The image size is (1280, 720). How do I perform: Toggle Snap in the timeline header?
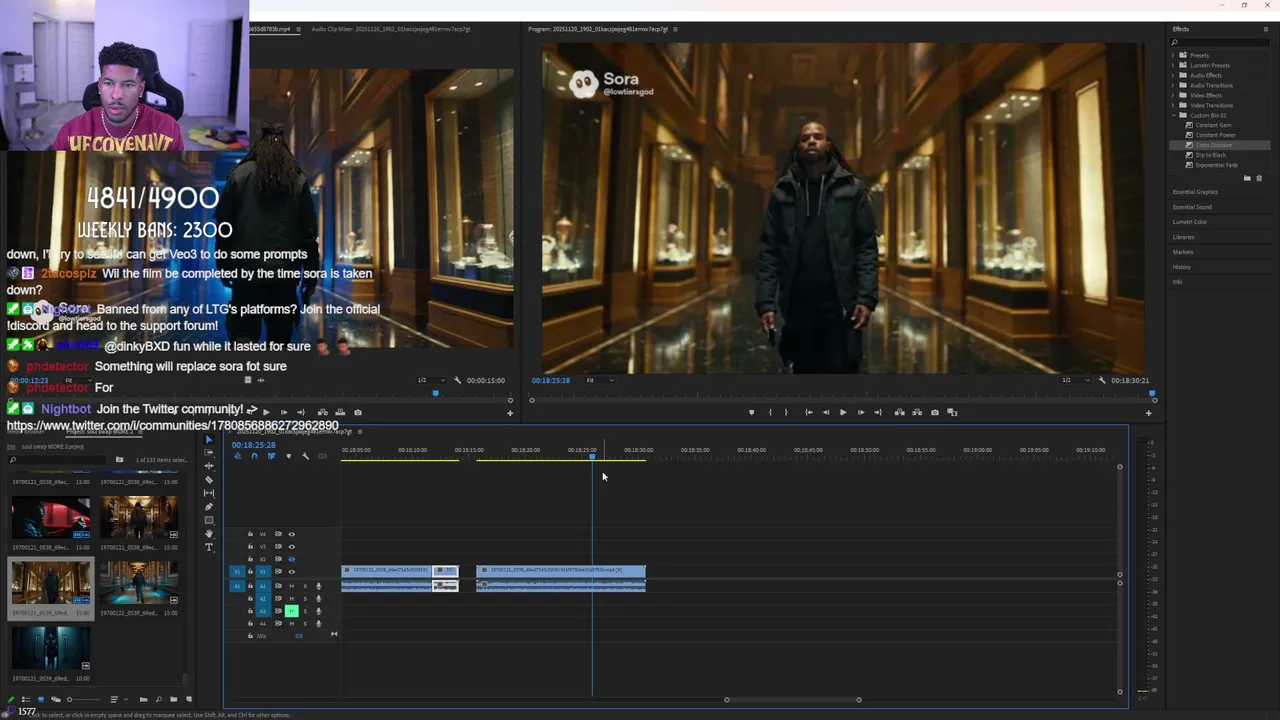point(254,456)
